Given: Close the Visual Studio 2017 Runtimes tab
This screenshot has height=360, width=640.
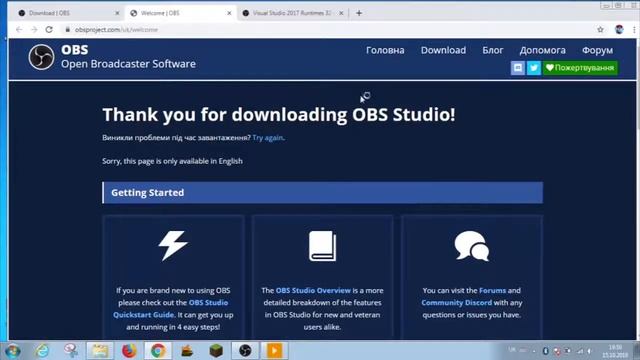Looking at the screenshot, I should [341, 13].
